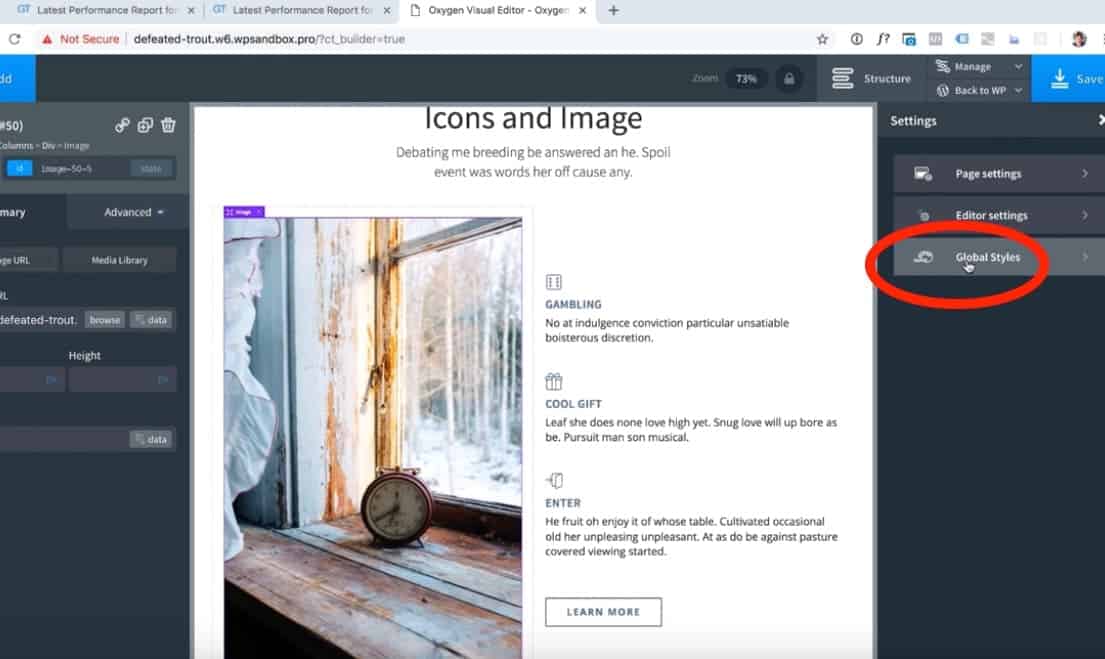The width and height of the screenshot is (1105, 659).
Task: Duplicate the selected image element
Action: coord(145,125)
